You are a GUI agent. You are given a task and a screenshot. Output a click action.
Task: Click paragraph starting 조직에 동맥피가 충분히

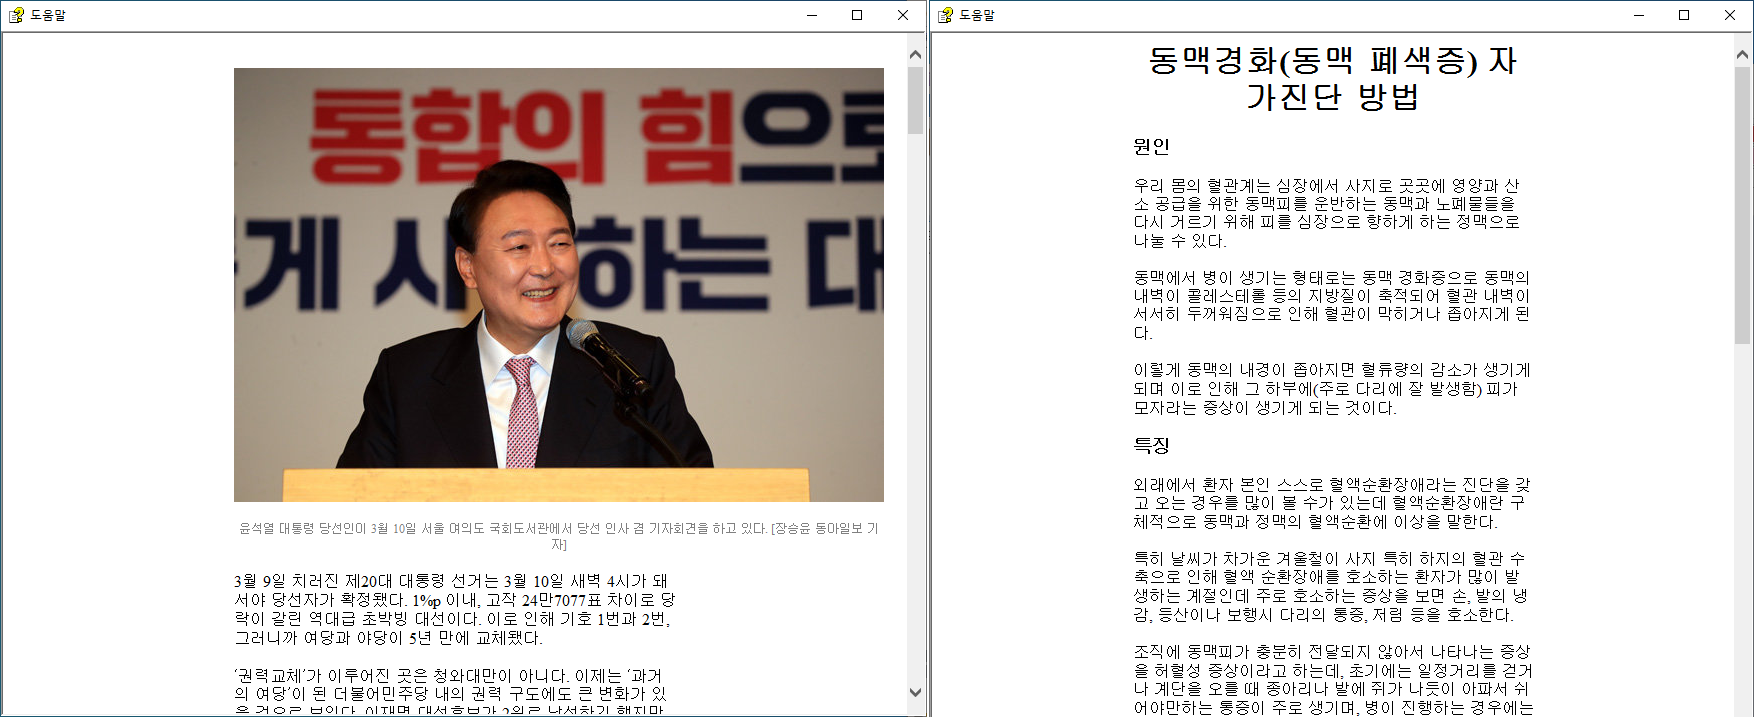click(1333, 680)
